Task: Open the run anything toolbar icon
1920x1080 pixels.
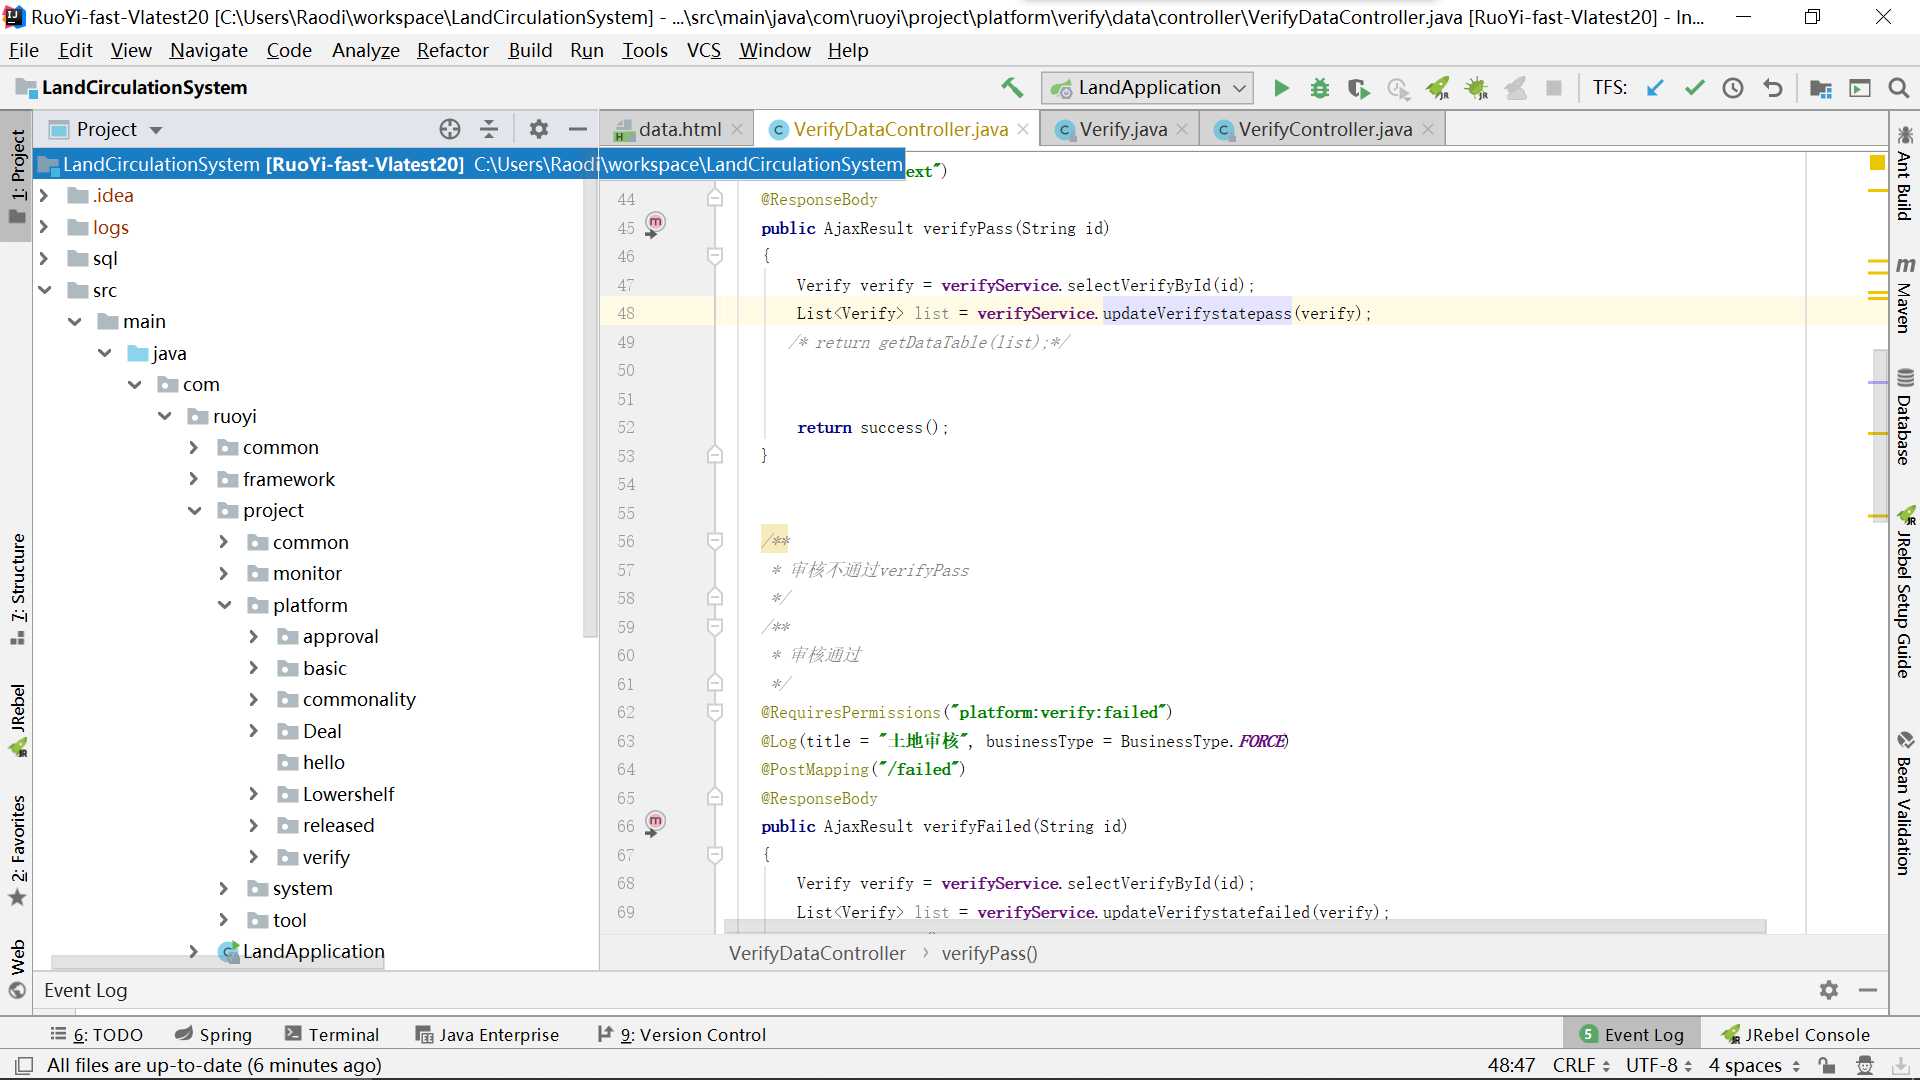Action: click(x=1860, y=88)
